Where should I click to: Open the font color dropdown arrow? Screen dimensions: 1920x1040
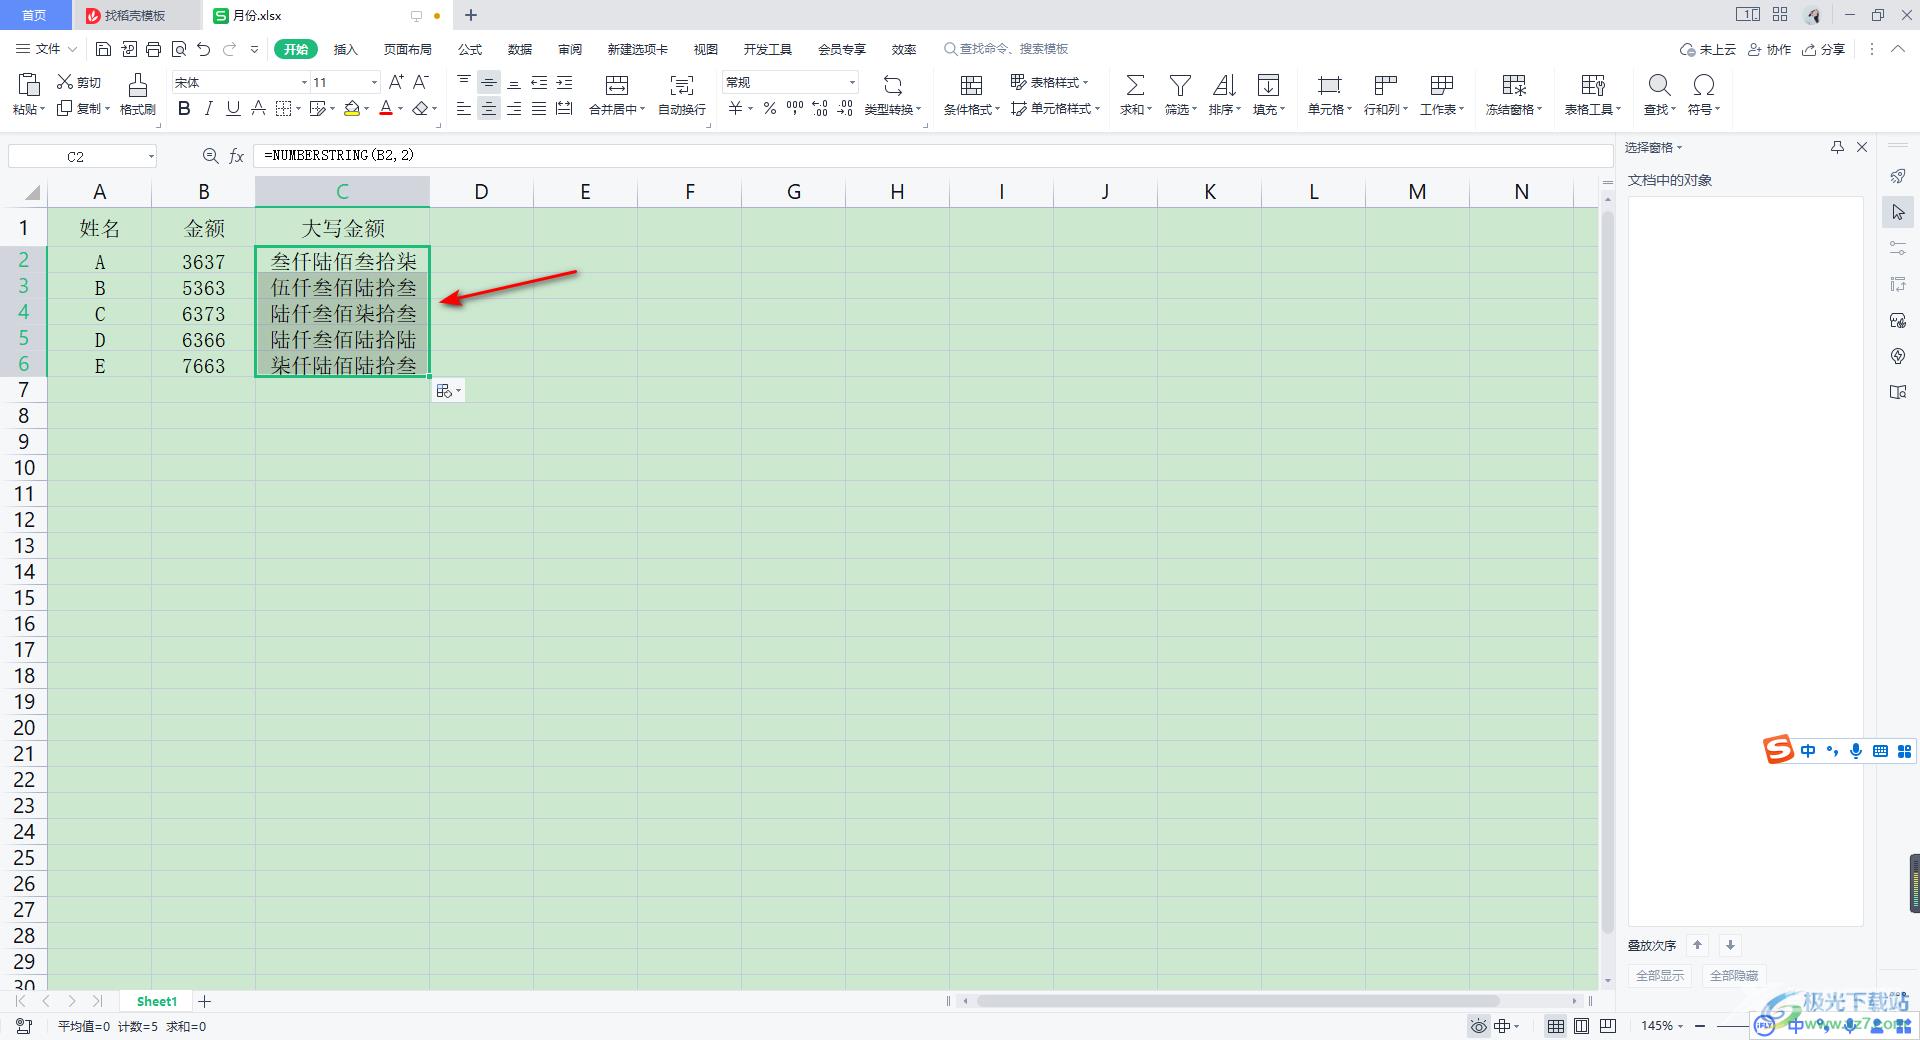click(401, 108)
